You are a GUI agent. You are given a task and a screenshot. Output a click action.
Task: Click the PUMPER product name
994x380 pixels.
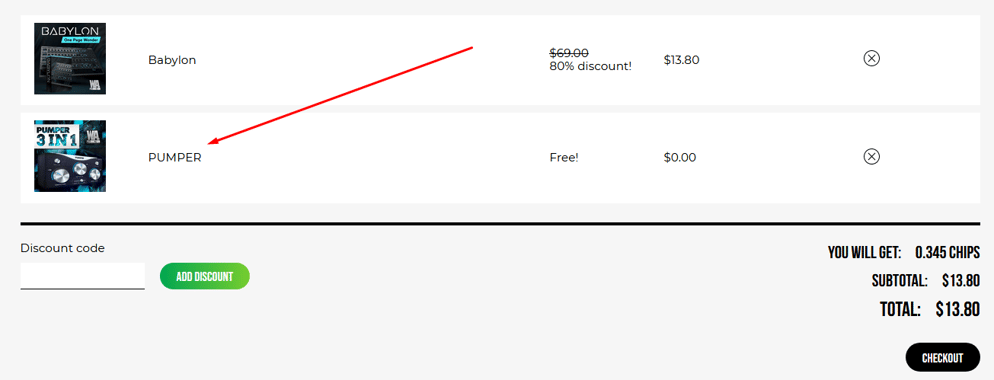pos(174,157)
